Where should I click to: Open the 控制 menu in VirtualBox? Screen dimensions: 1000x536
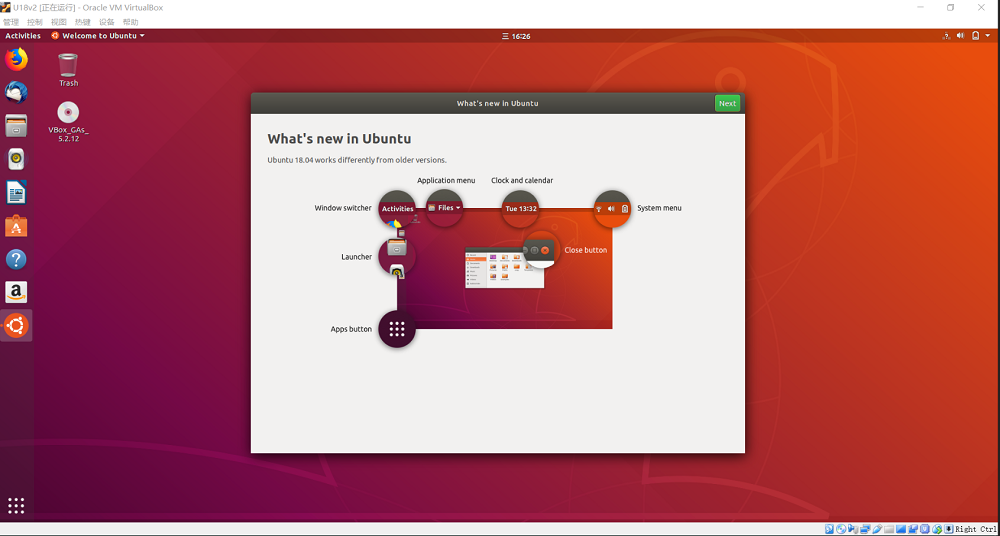[34, 22]
